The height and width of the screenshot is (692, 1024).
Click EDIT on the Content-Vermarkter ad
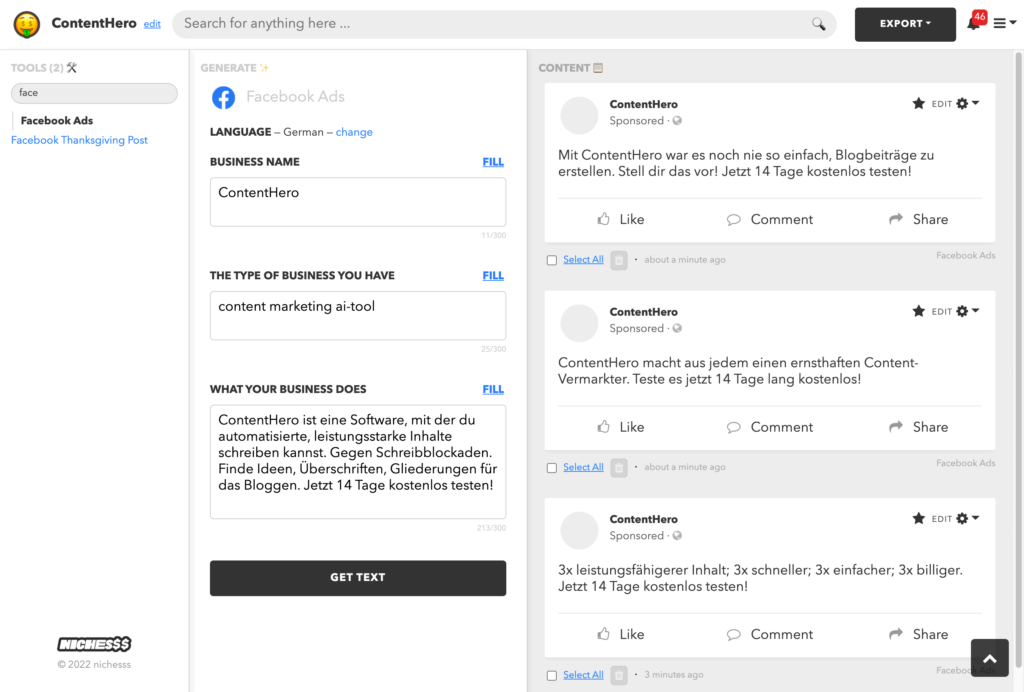[x=942, y=311]
